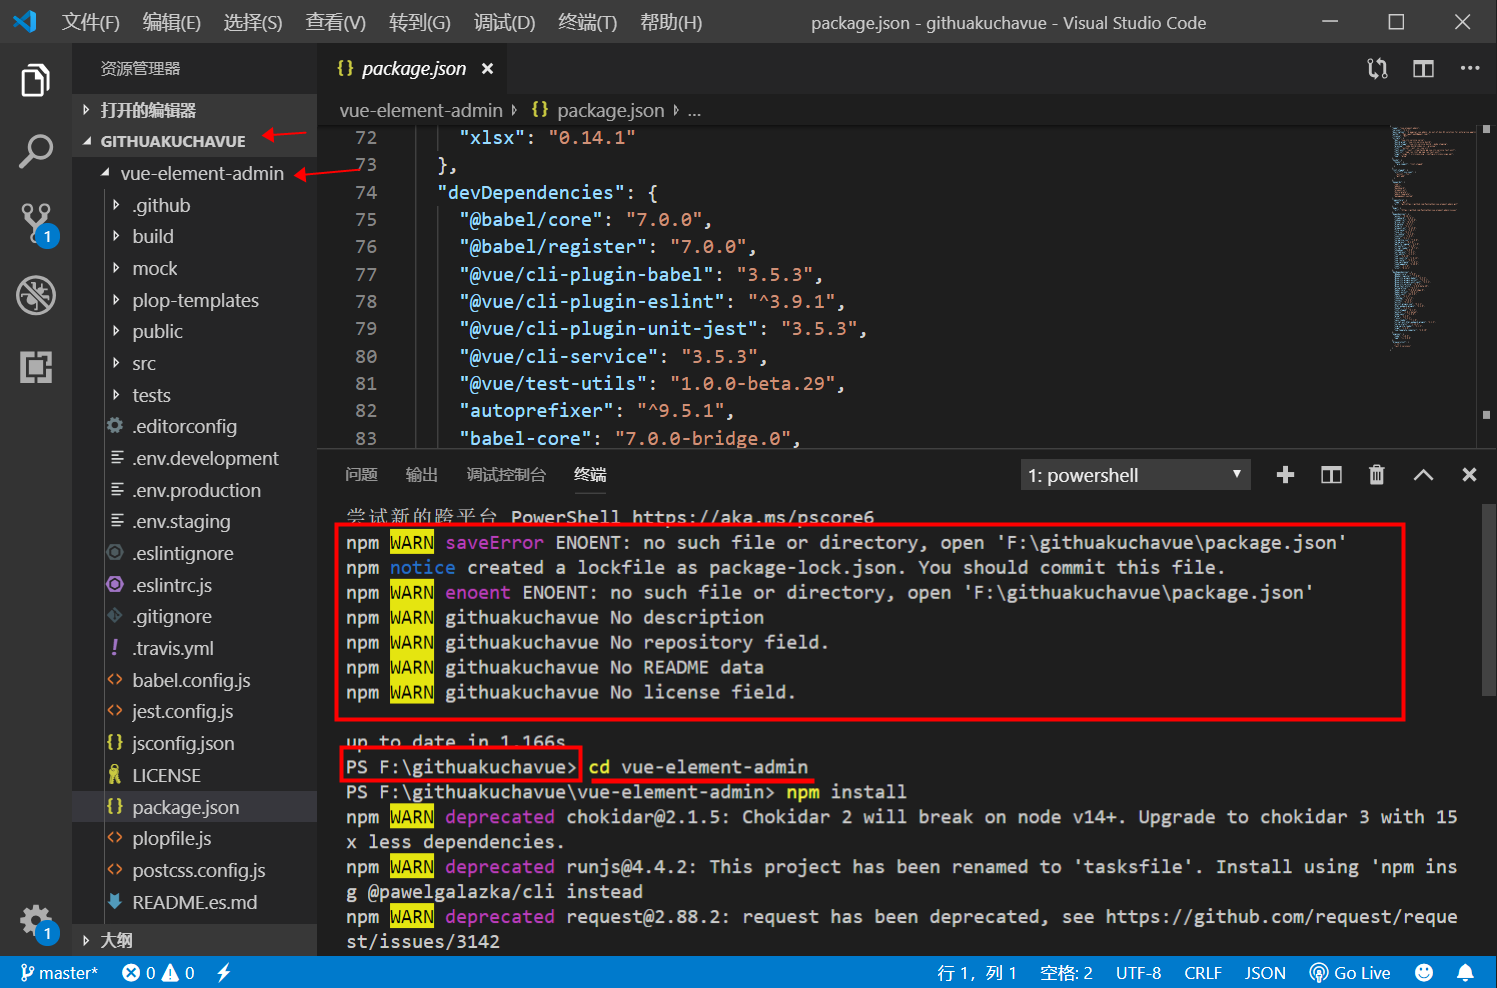
Task: Expand the public folder
Action: pos(195,331)
